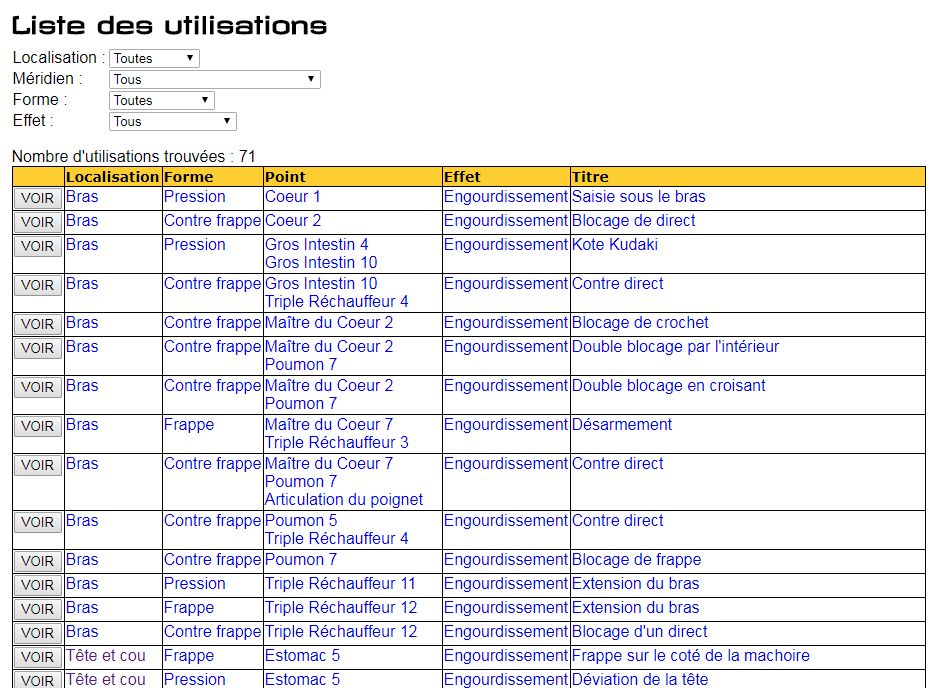Viewport: 942px width, 688px height.
Task: Select the Triple Réchauffeur 11 link
Action: pos(340,584)
